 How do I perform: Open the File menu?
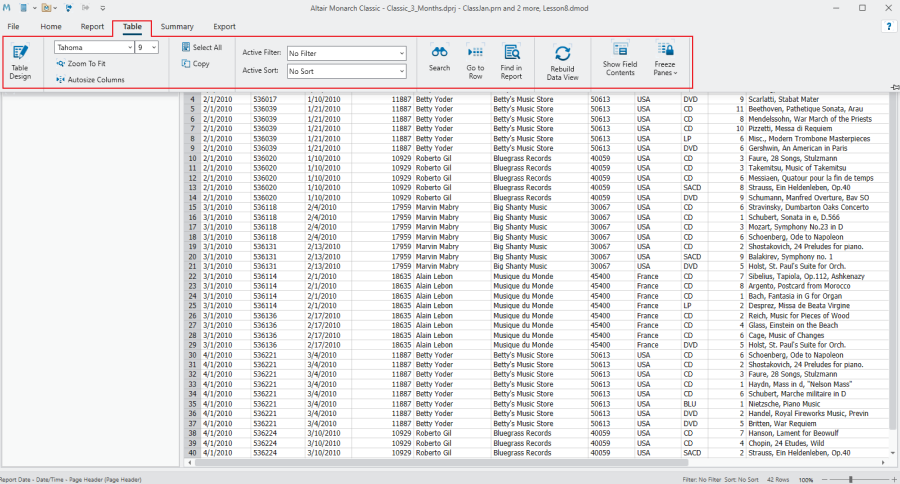coord(14,26)
